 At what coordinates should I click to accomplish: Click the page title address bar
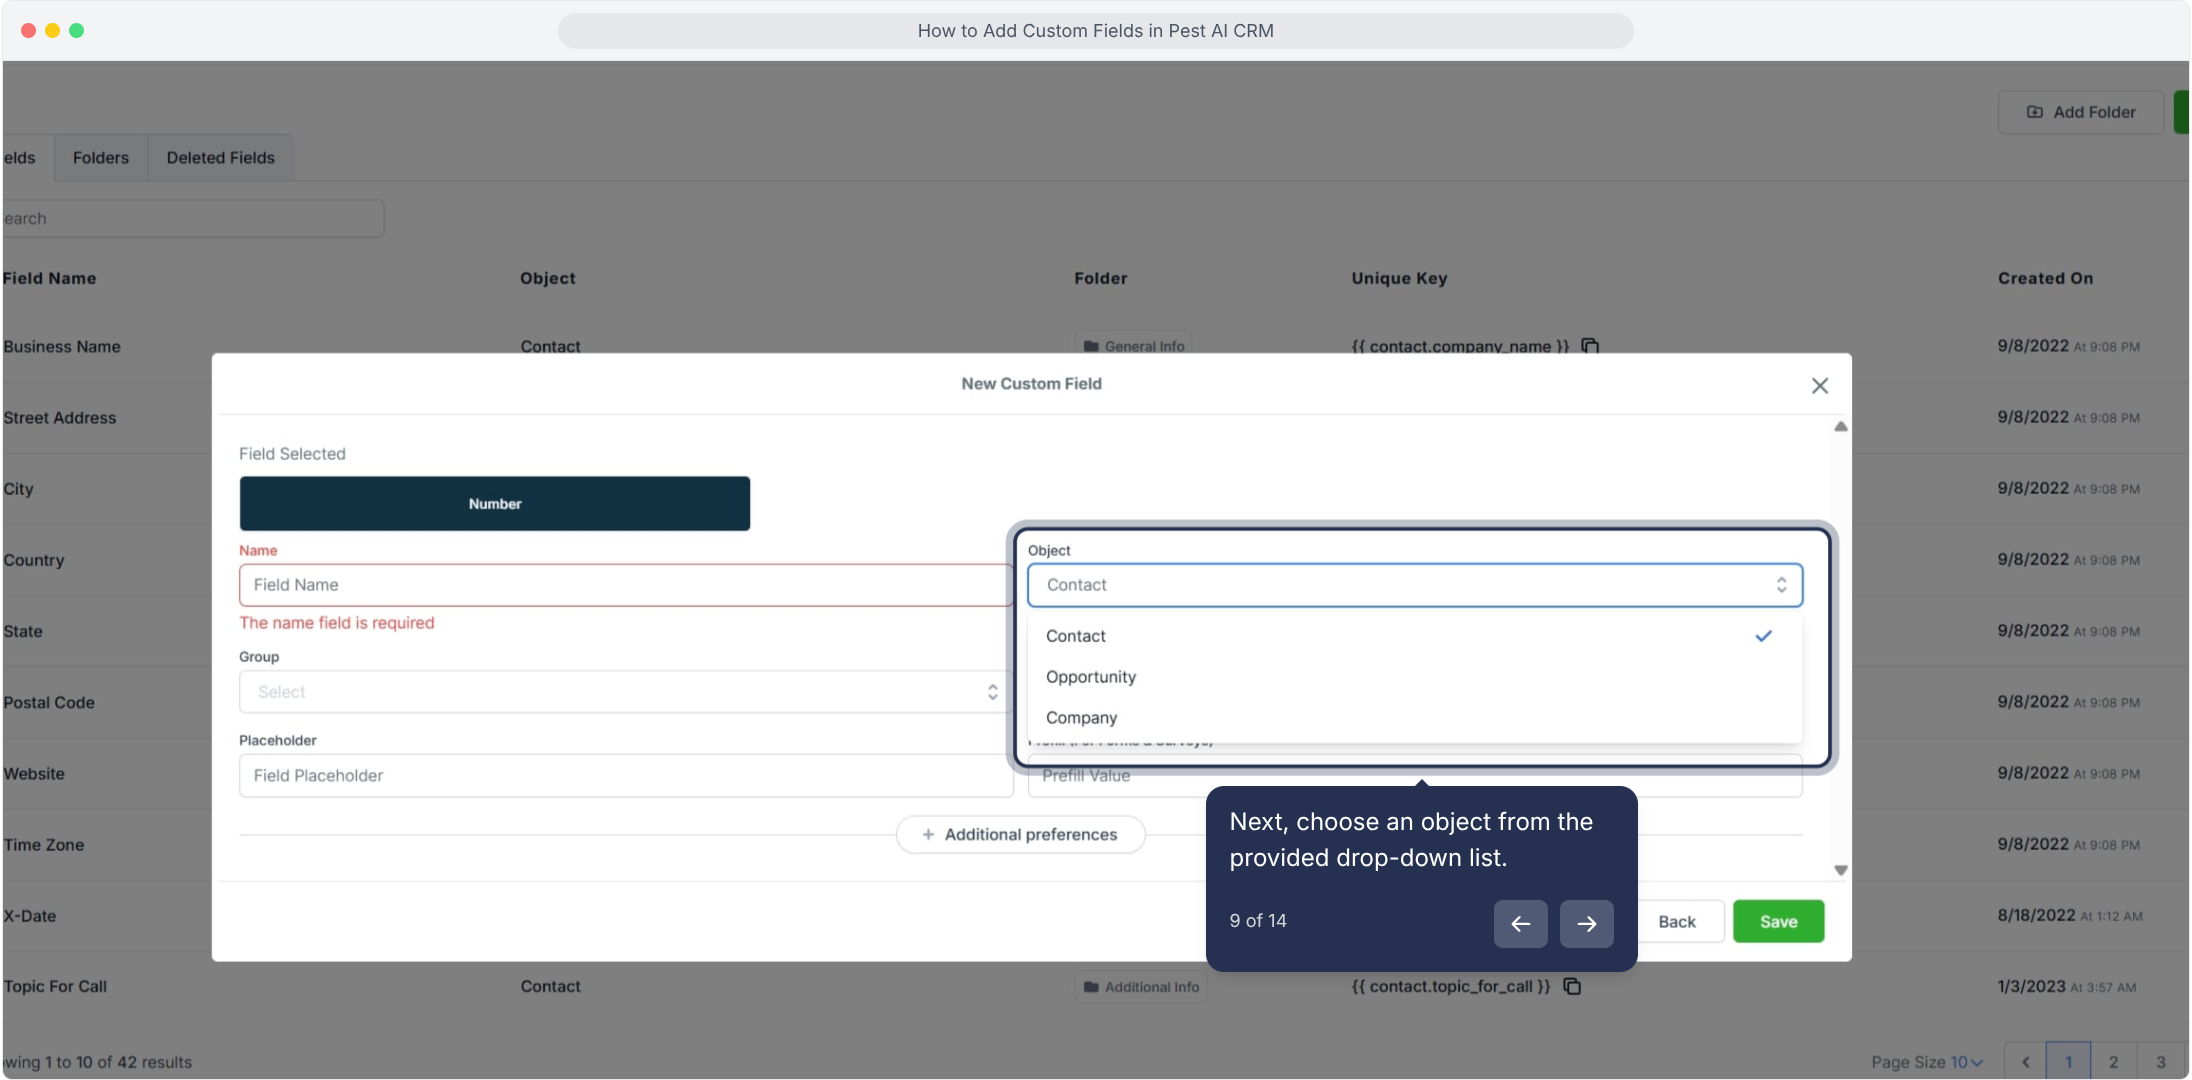[x=1095, y=31]
